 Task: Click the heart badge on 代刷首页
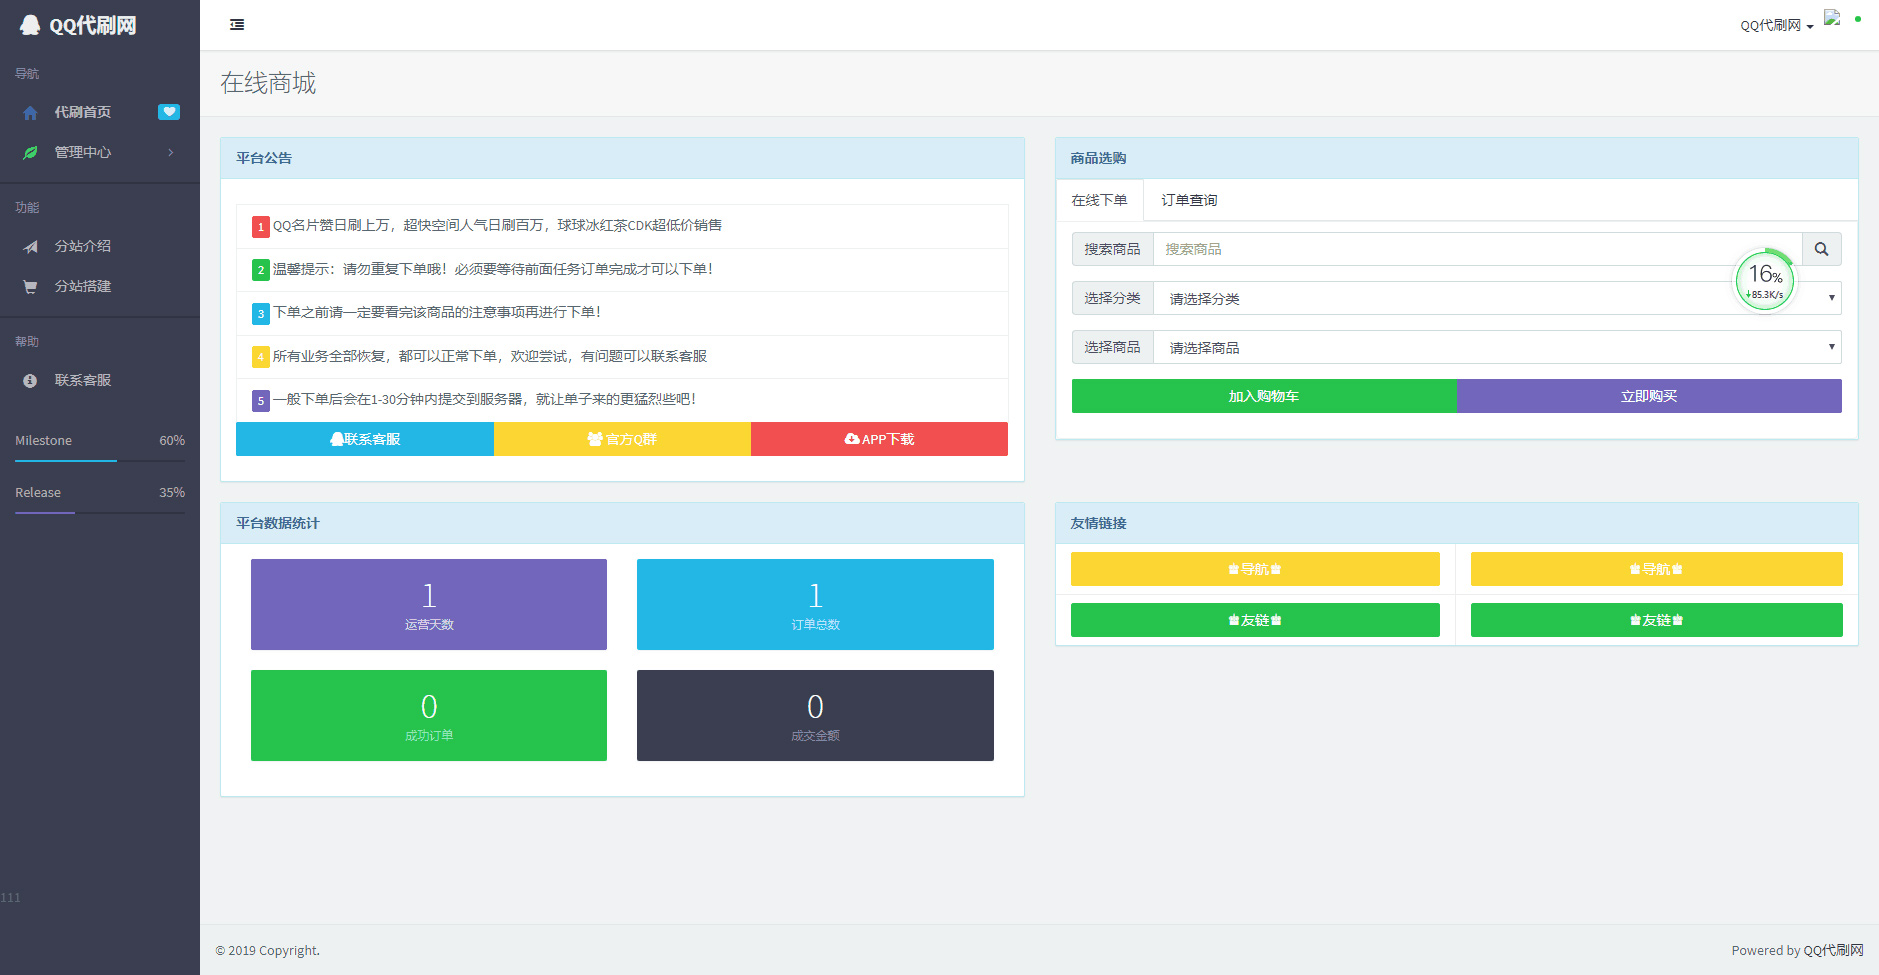click(x=169, y=112)
